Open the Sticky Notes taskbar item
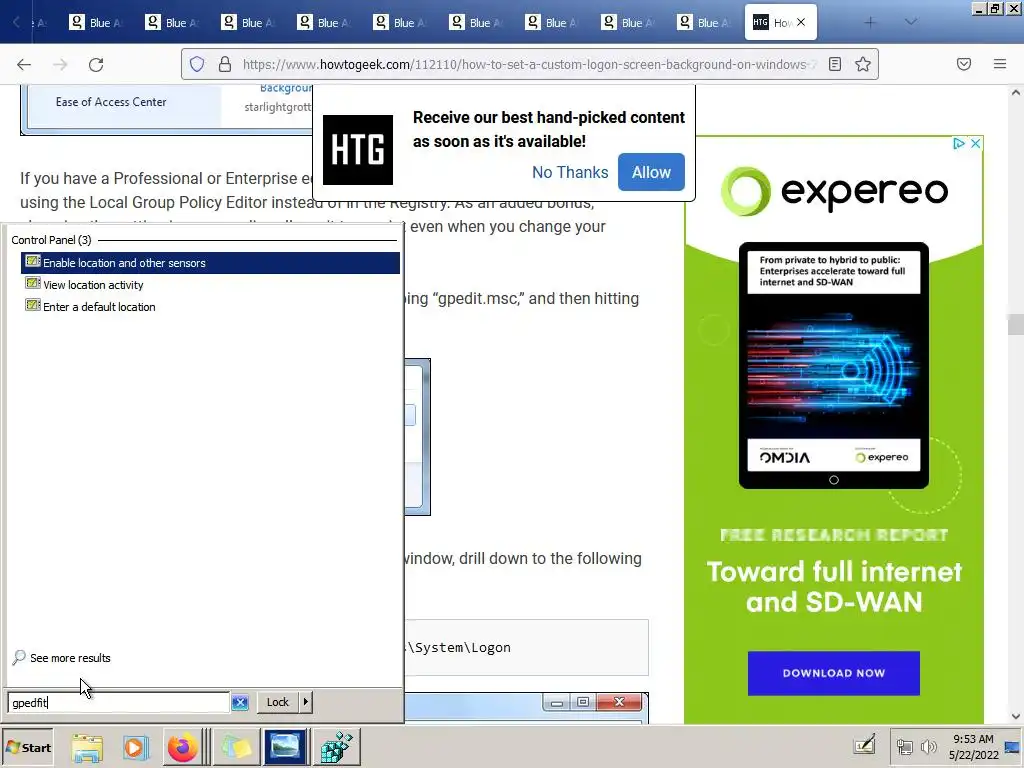The image size is (1024, 768). tap(236, 748)
